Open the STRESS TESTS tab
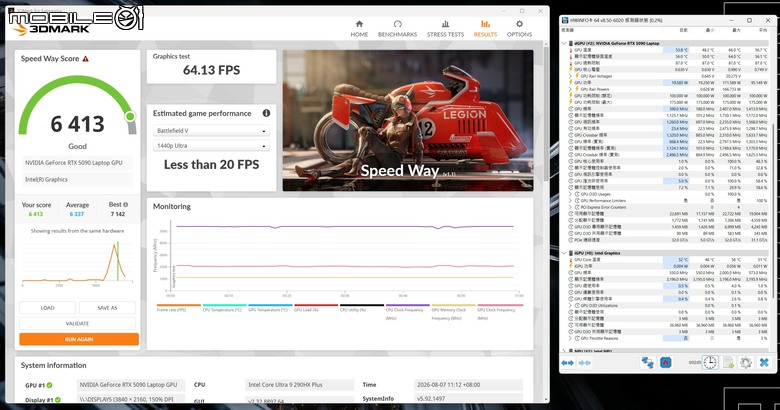This screenshot has height=410, width=780. click(x=445, y=29)
